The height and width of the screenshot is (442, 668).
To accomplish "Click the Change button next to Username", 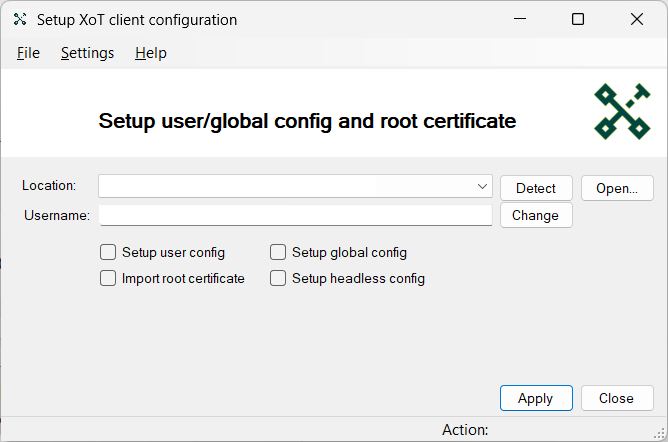I will [x=536, y=215].
